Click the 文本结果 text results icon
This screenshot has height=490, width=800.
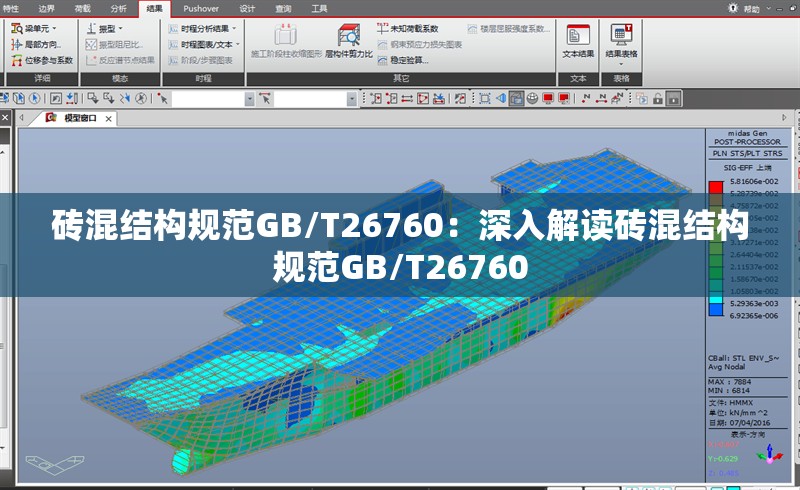[578, 40]
